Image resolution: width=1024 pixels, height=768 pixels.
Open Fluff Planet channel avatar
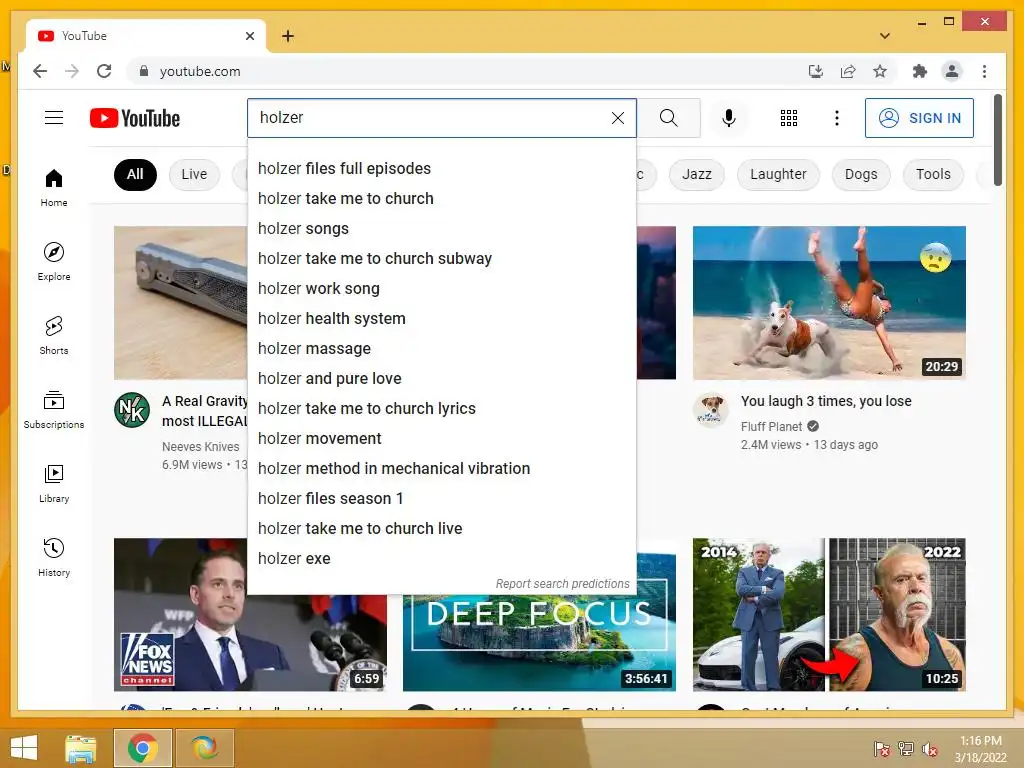tap(711, 410)
